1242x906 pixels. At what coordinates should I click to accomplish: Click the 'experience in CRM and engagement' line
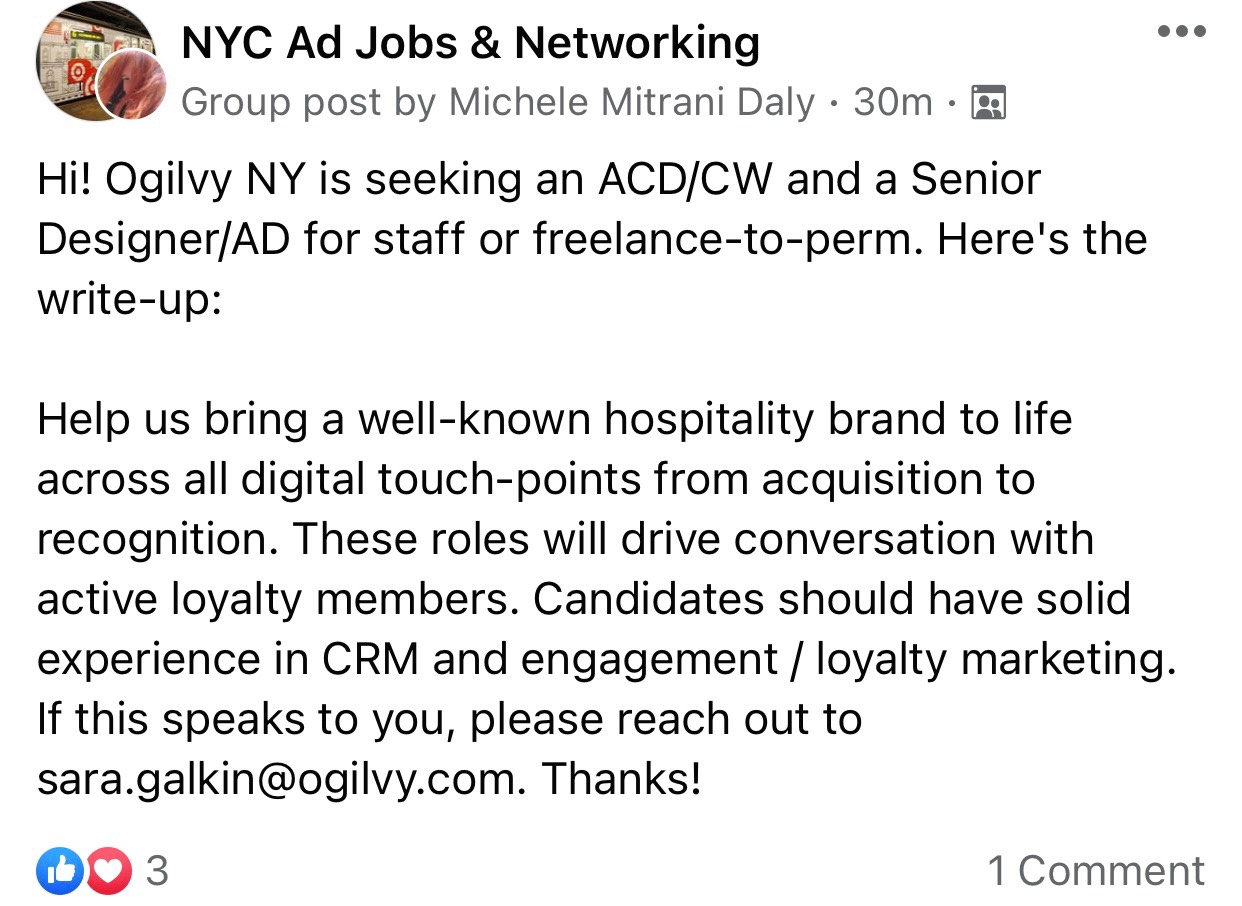point(606,660)
